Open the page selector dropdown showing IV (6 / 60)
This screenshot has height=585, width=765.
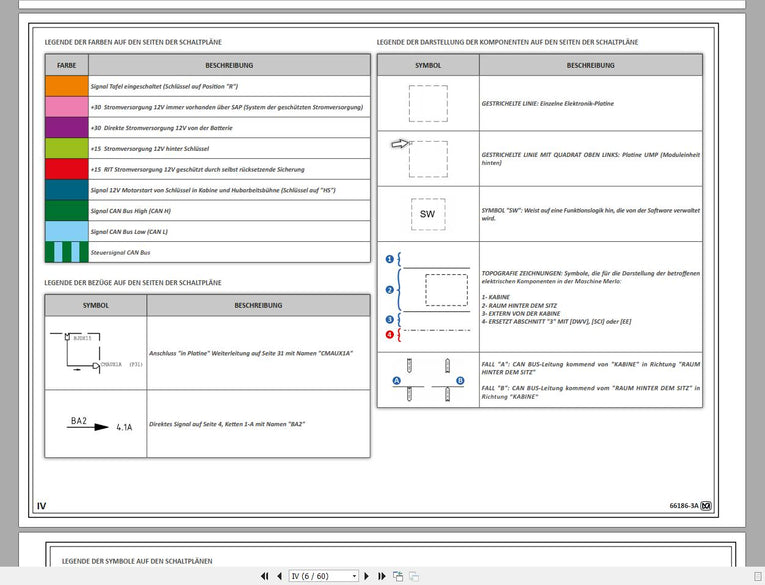(x=323, y=576)
